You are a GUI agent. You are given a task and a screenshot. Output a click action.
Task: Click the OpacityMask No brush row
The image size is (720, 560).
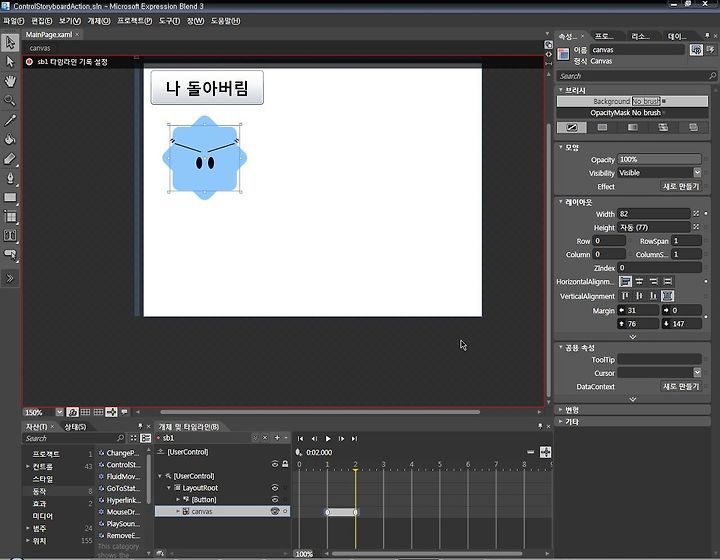pos(632,113)
